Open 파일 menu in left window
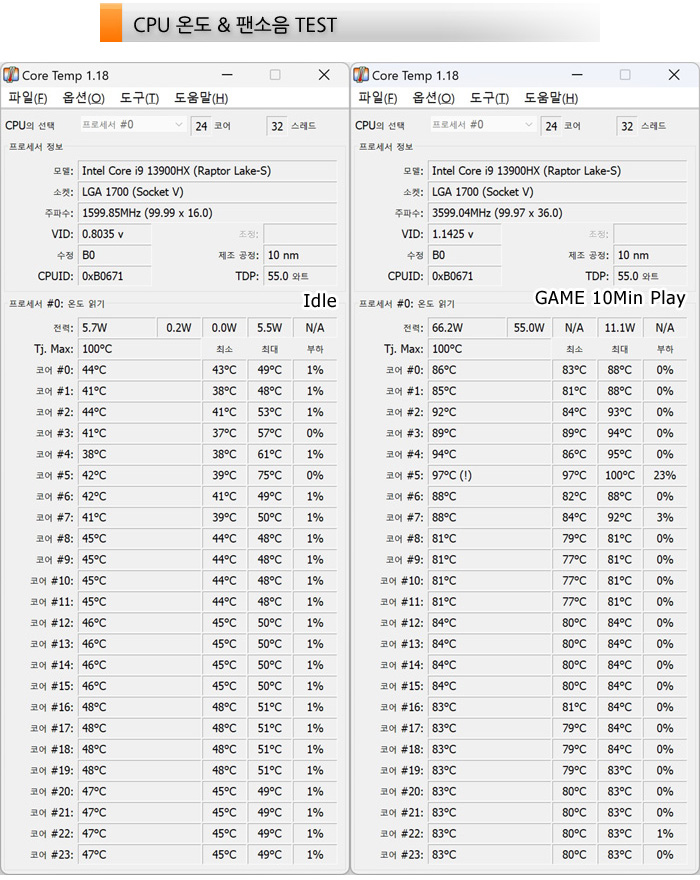Screen dimensions: 700x880 coord(27,98)
